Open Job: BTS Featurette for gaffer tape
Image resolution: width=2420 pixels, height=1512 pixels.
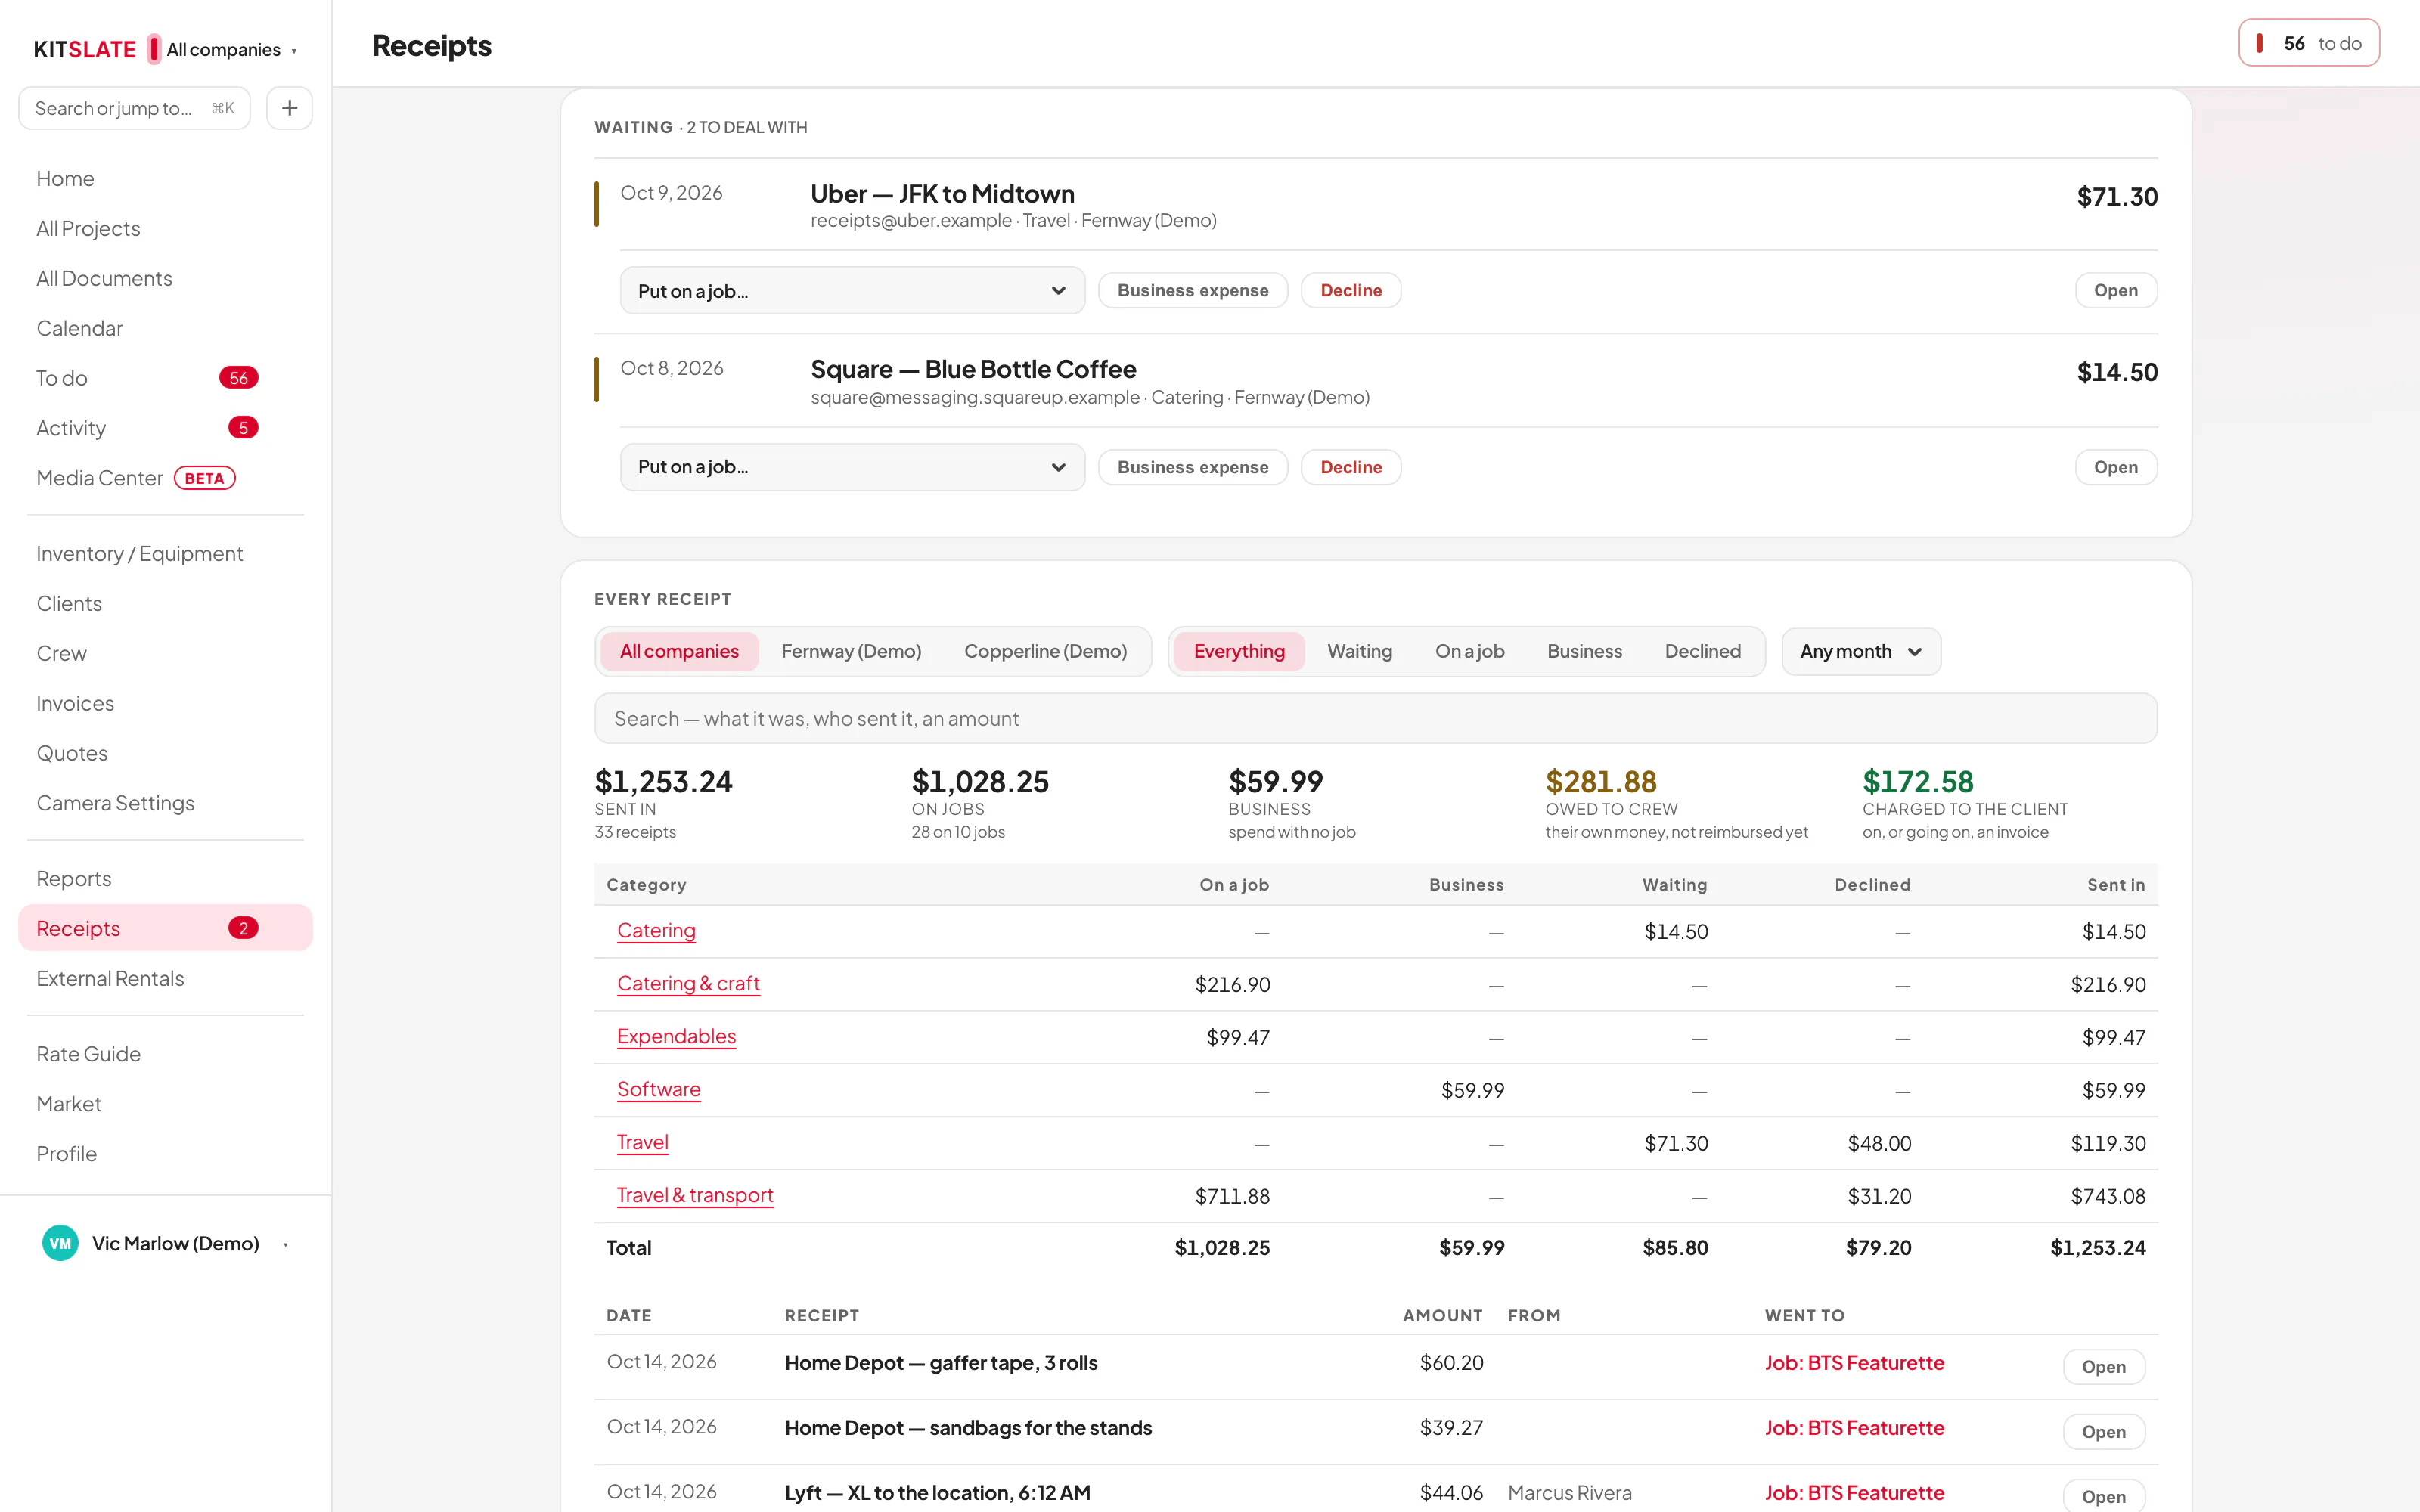pyautogui.click(x=1854, y=1363)
